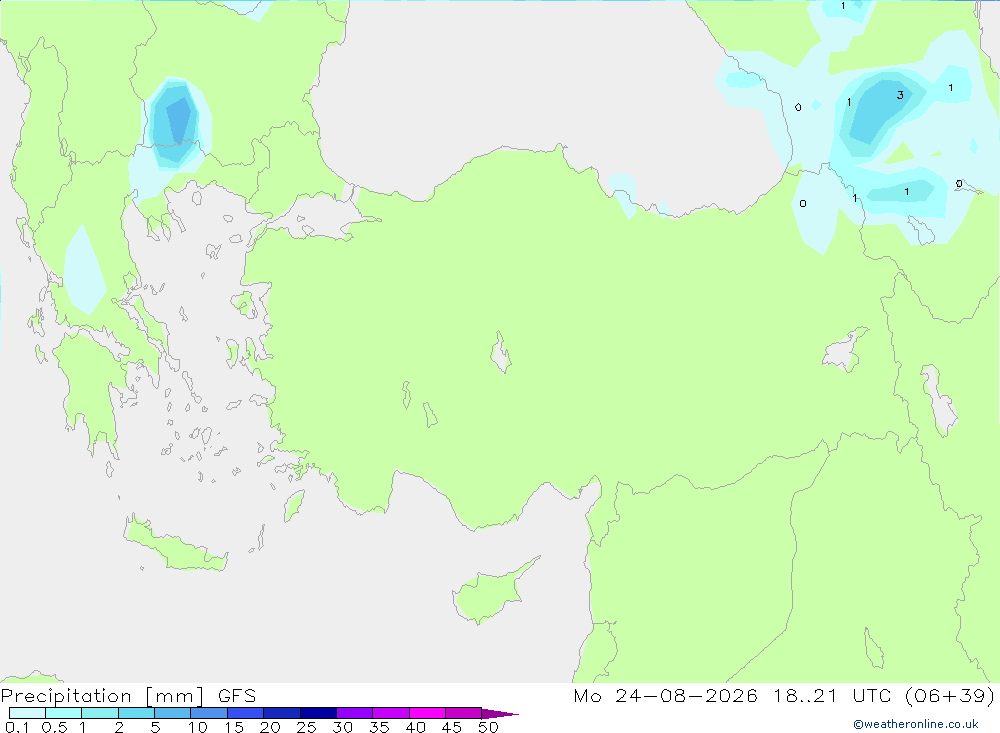1000x733 pixels.
Task: Click the legend scale label "35"
Action: coord(379,727)
